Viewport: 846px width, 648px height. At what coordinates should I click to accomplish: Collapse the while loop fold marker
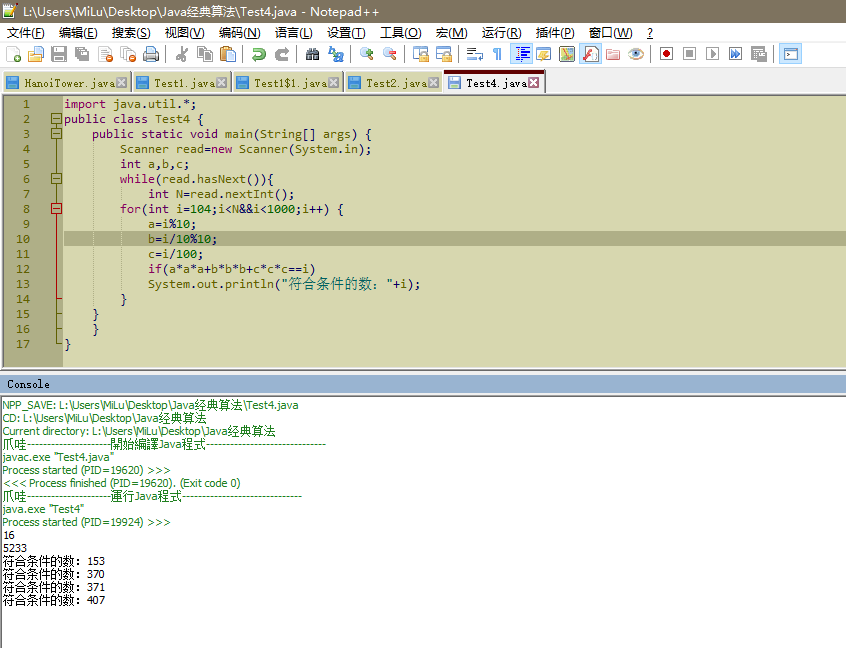tap(56, 179)
